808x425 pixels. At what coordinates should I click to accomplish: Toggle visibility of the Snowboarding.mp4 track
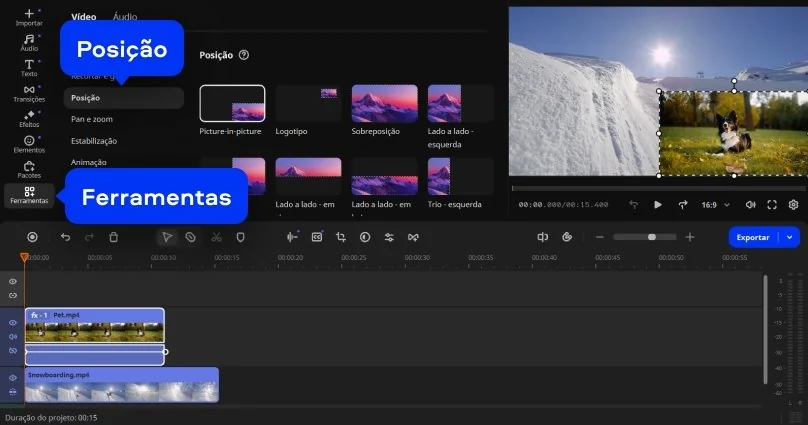click(13, 378)
